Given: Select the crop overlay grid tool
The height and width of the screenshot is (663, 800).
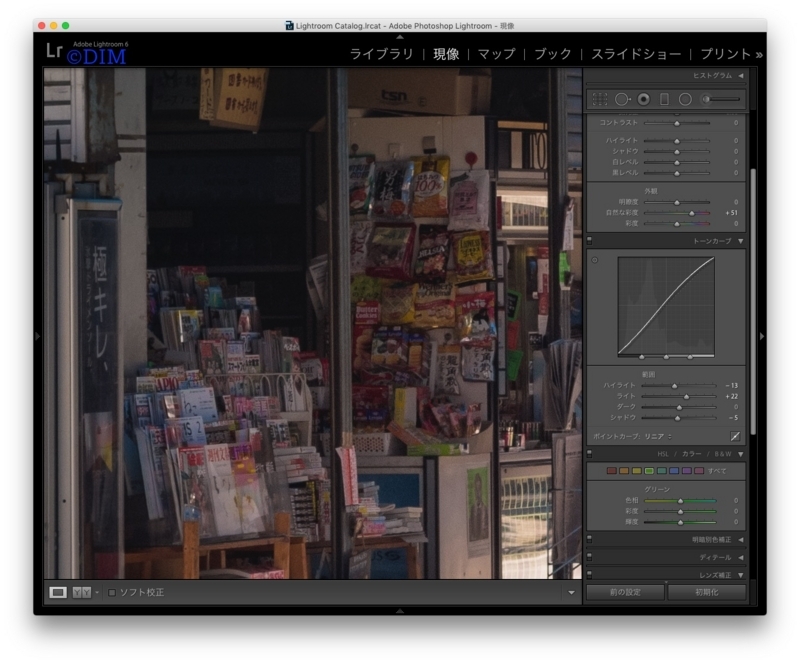Looking at the screenshot, I should coord(600,99).
